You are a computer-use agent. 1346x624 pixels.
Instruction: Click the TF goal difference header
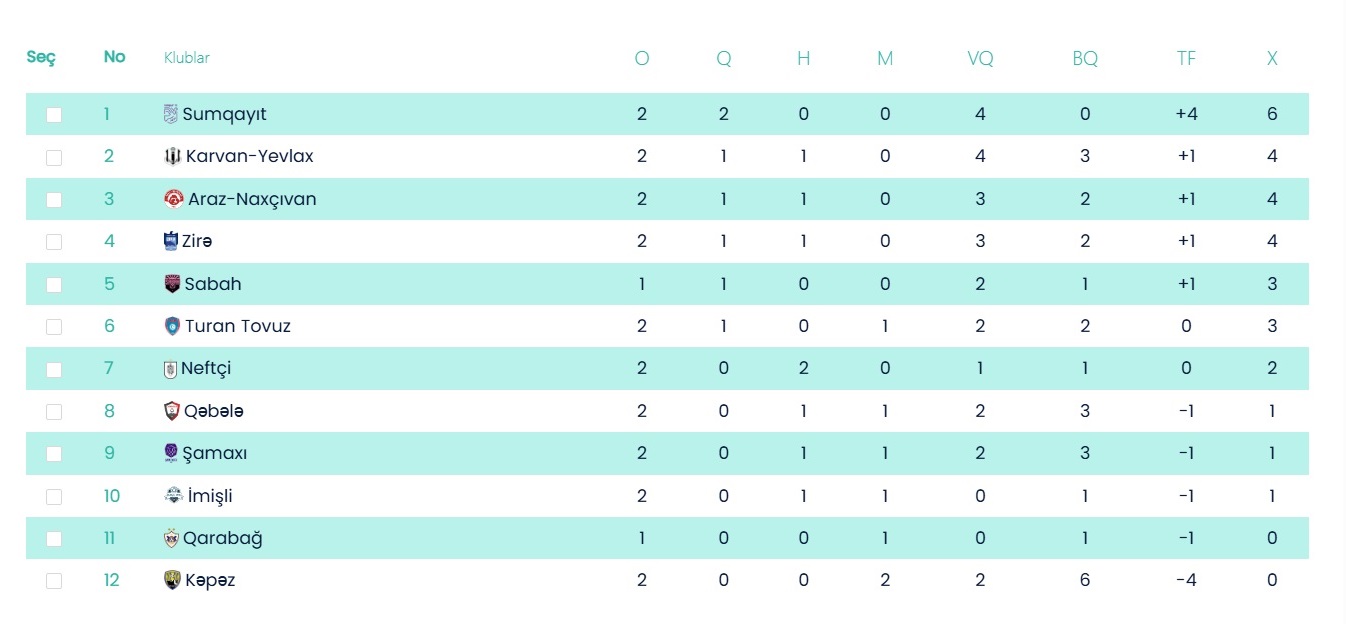coord(1186,58)
